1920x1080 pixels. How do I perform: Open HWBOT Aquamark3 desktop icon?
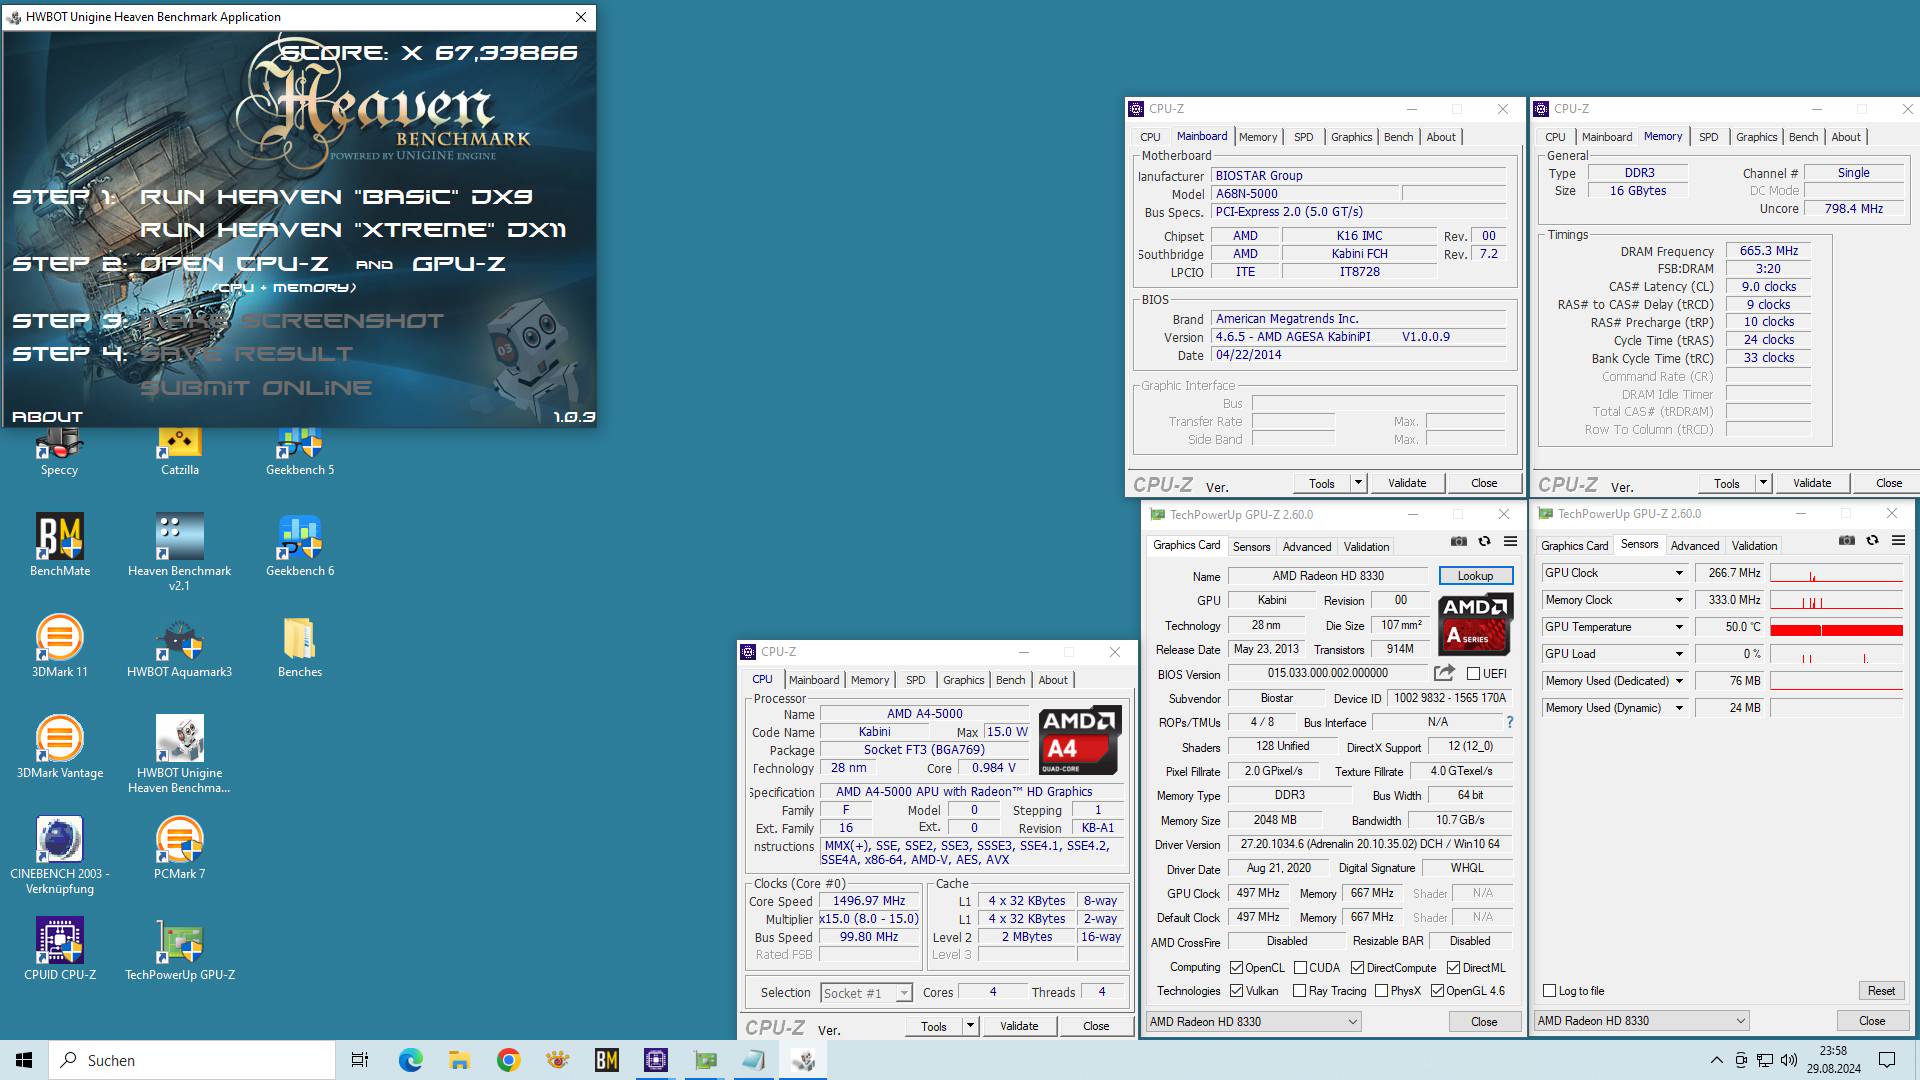pos(180,646)
